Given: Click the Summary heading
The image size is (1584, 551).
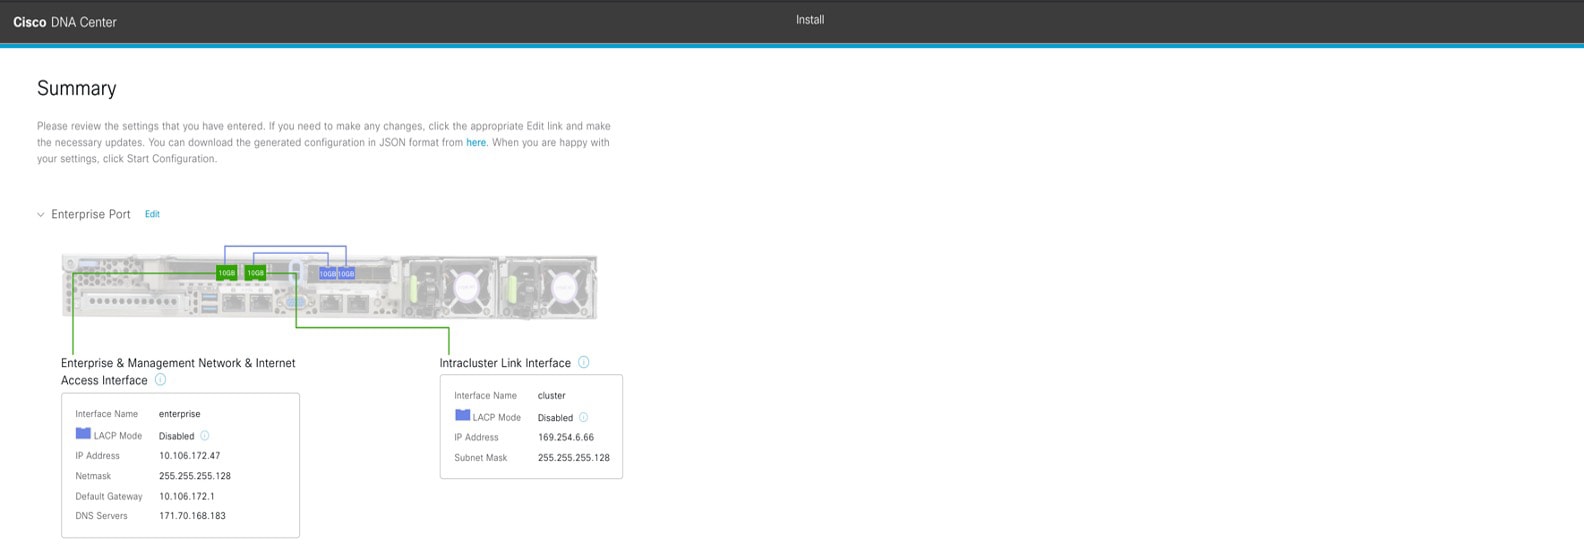Looking at the screenshot, I should point(77,88).
